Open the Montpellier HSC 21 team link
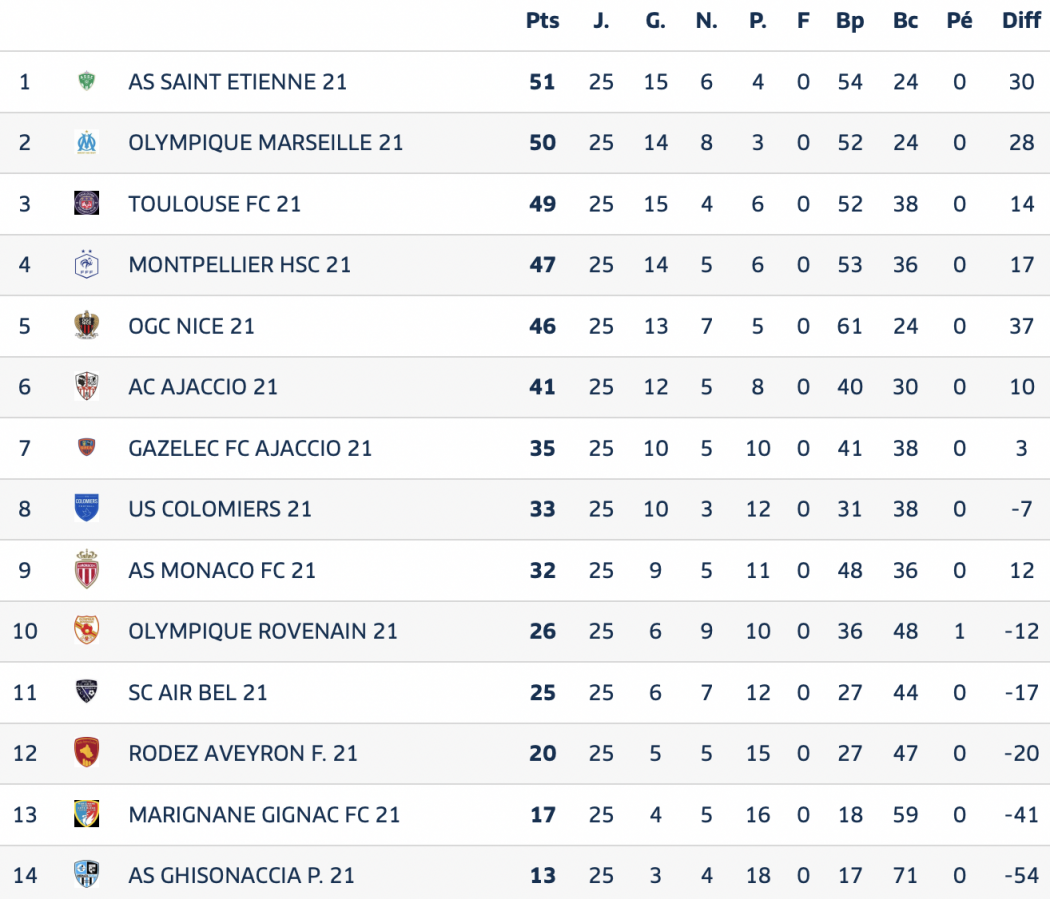Image resolution: width=1050 pixels, height=899 pixels. pyautogui.click(x=240, y=265)
